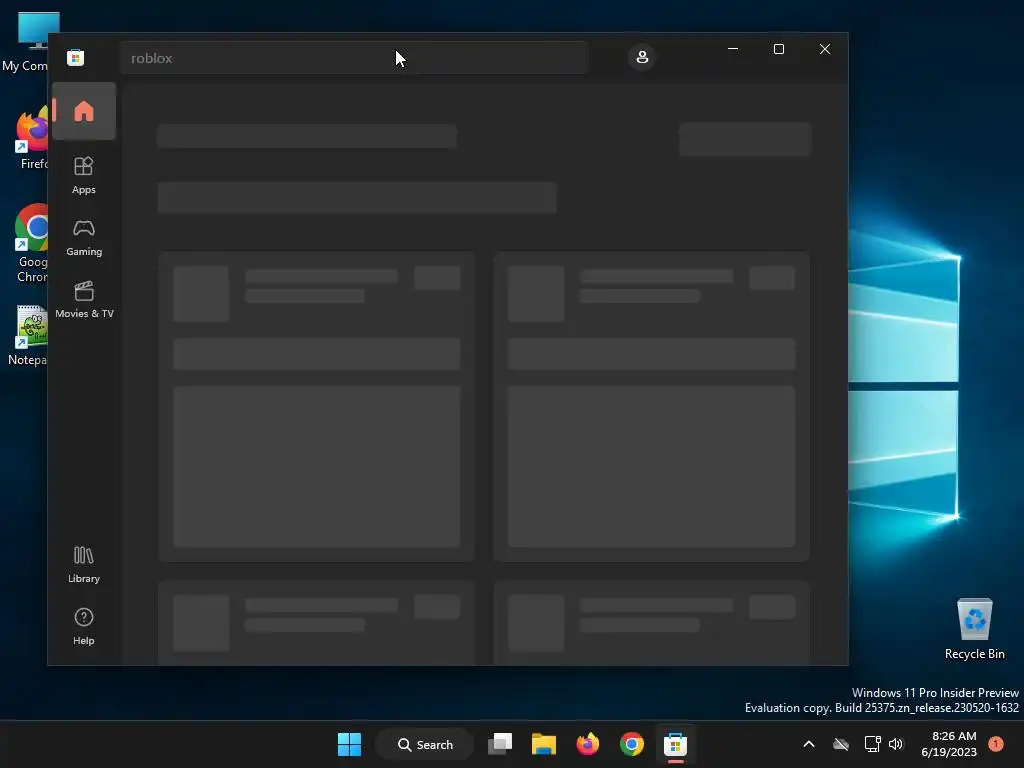Open network status tray icon
This screenshot has height=768, width=1024.
[872, 744]
